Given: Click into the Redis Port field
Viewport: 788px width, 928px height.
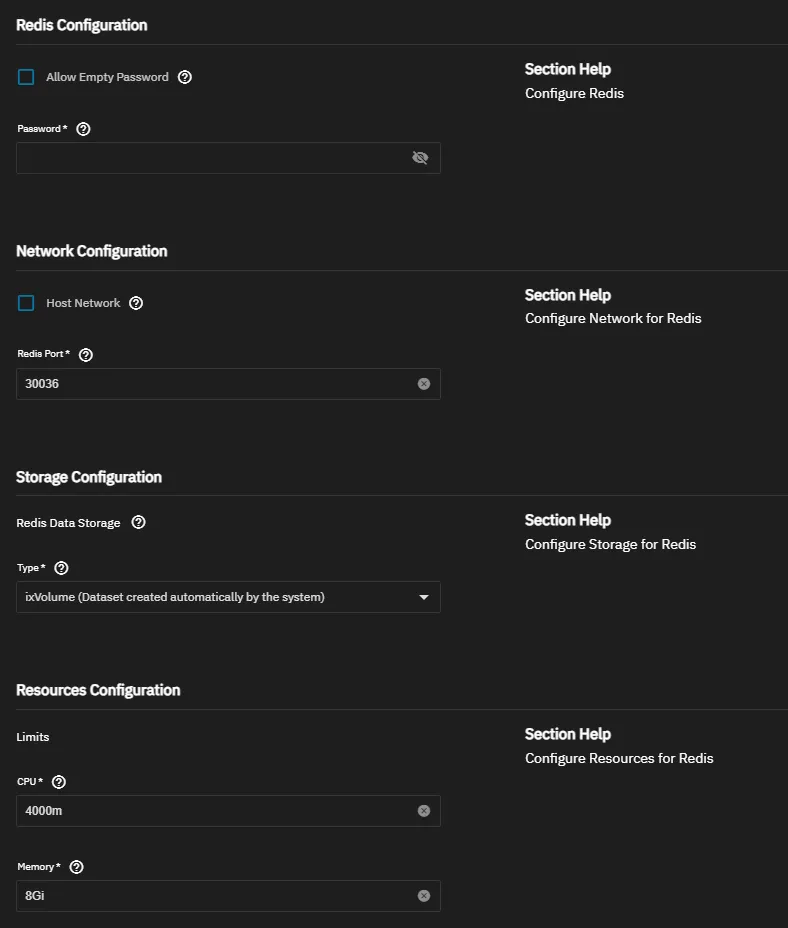Looking at the screenshot, I should tap(210, 384).
